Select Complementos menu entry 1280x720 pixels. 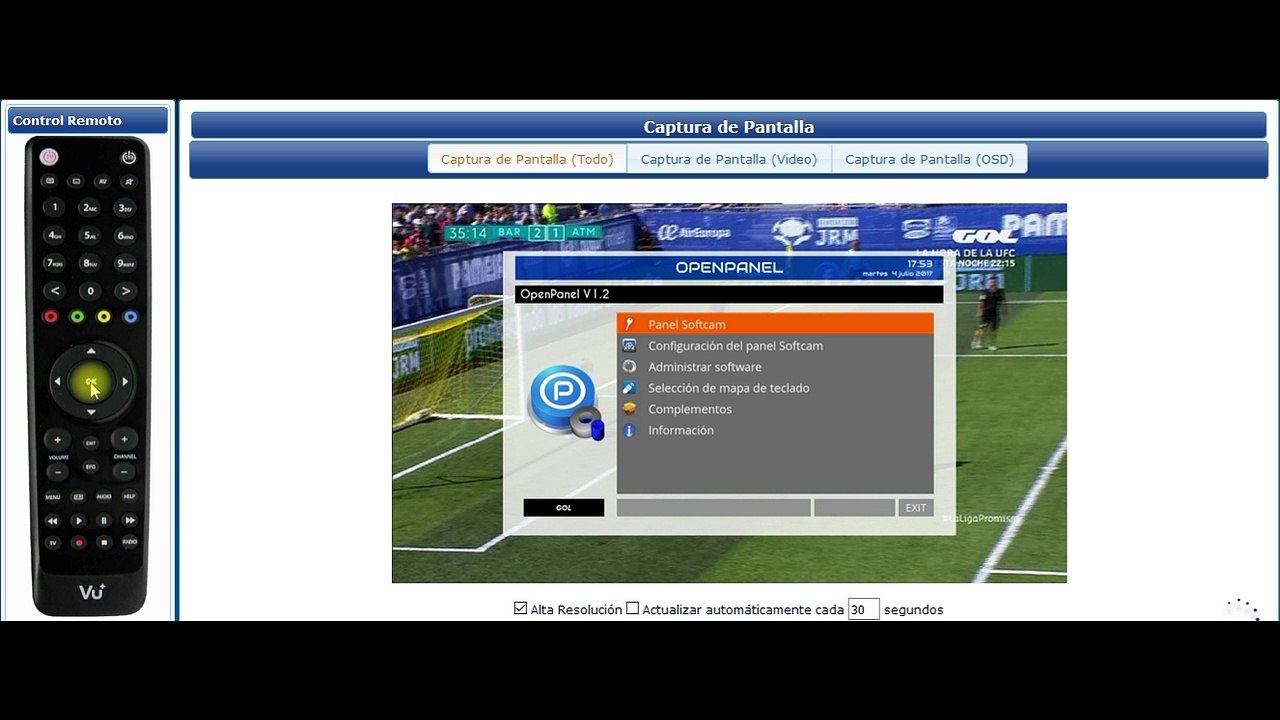pos(775,409)
